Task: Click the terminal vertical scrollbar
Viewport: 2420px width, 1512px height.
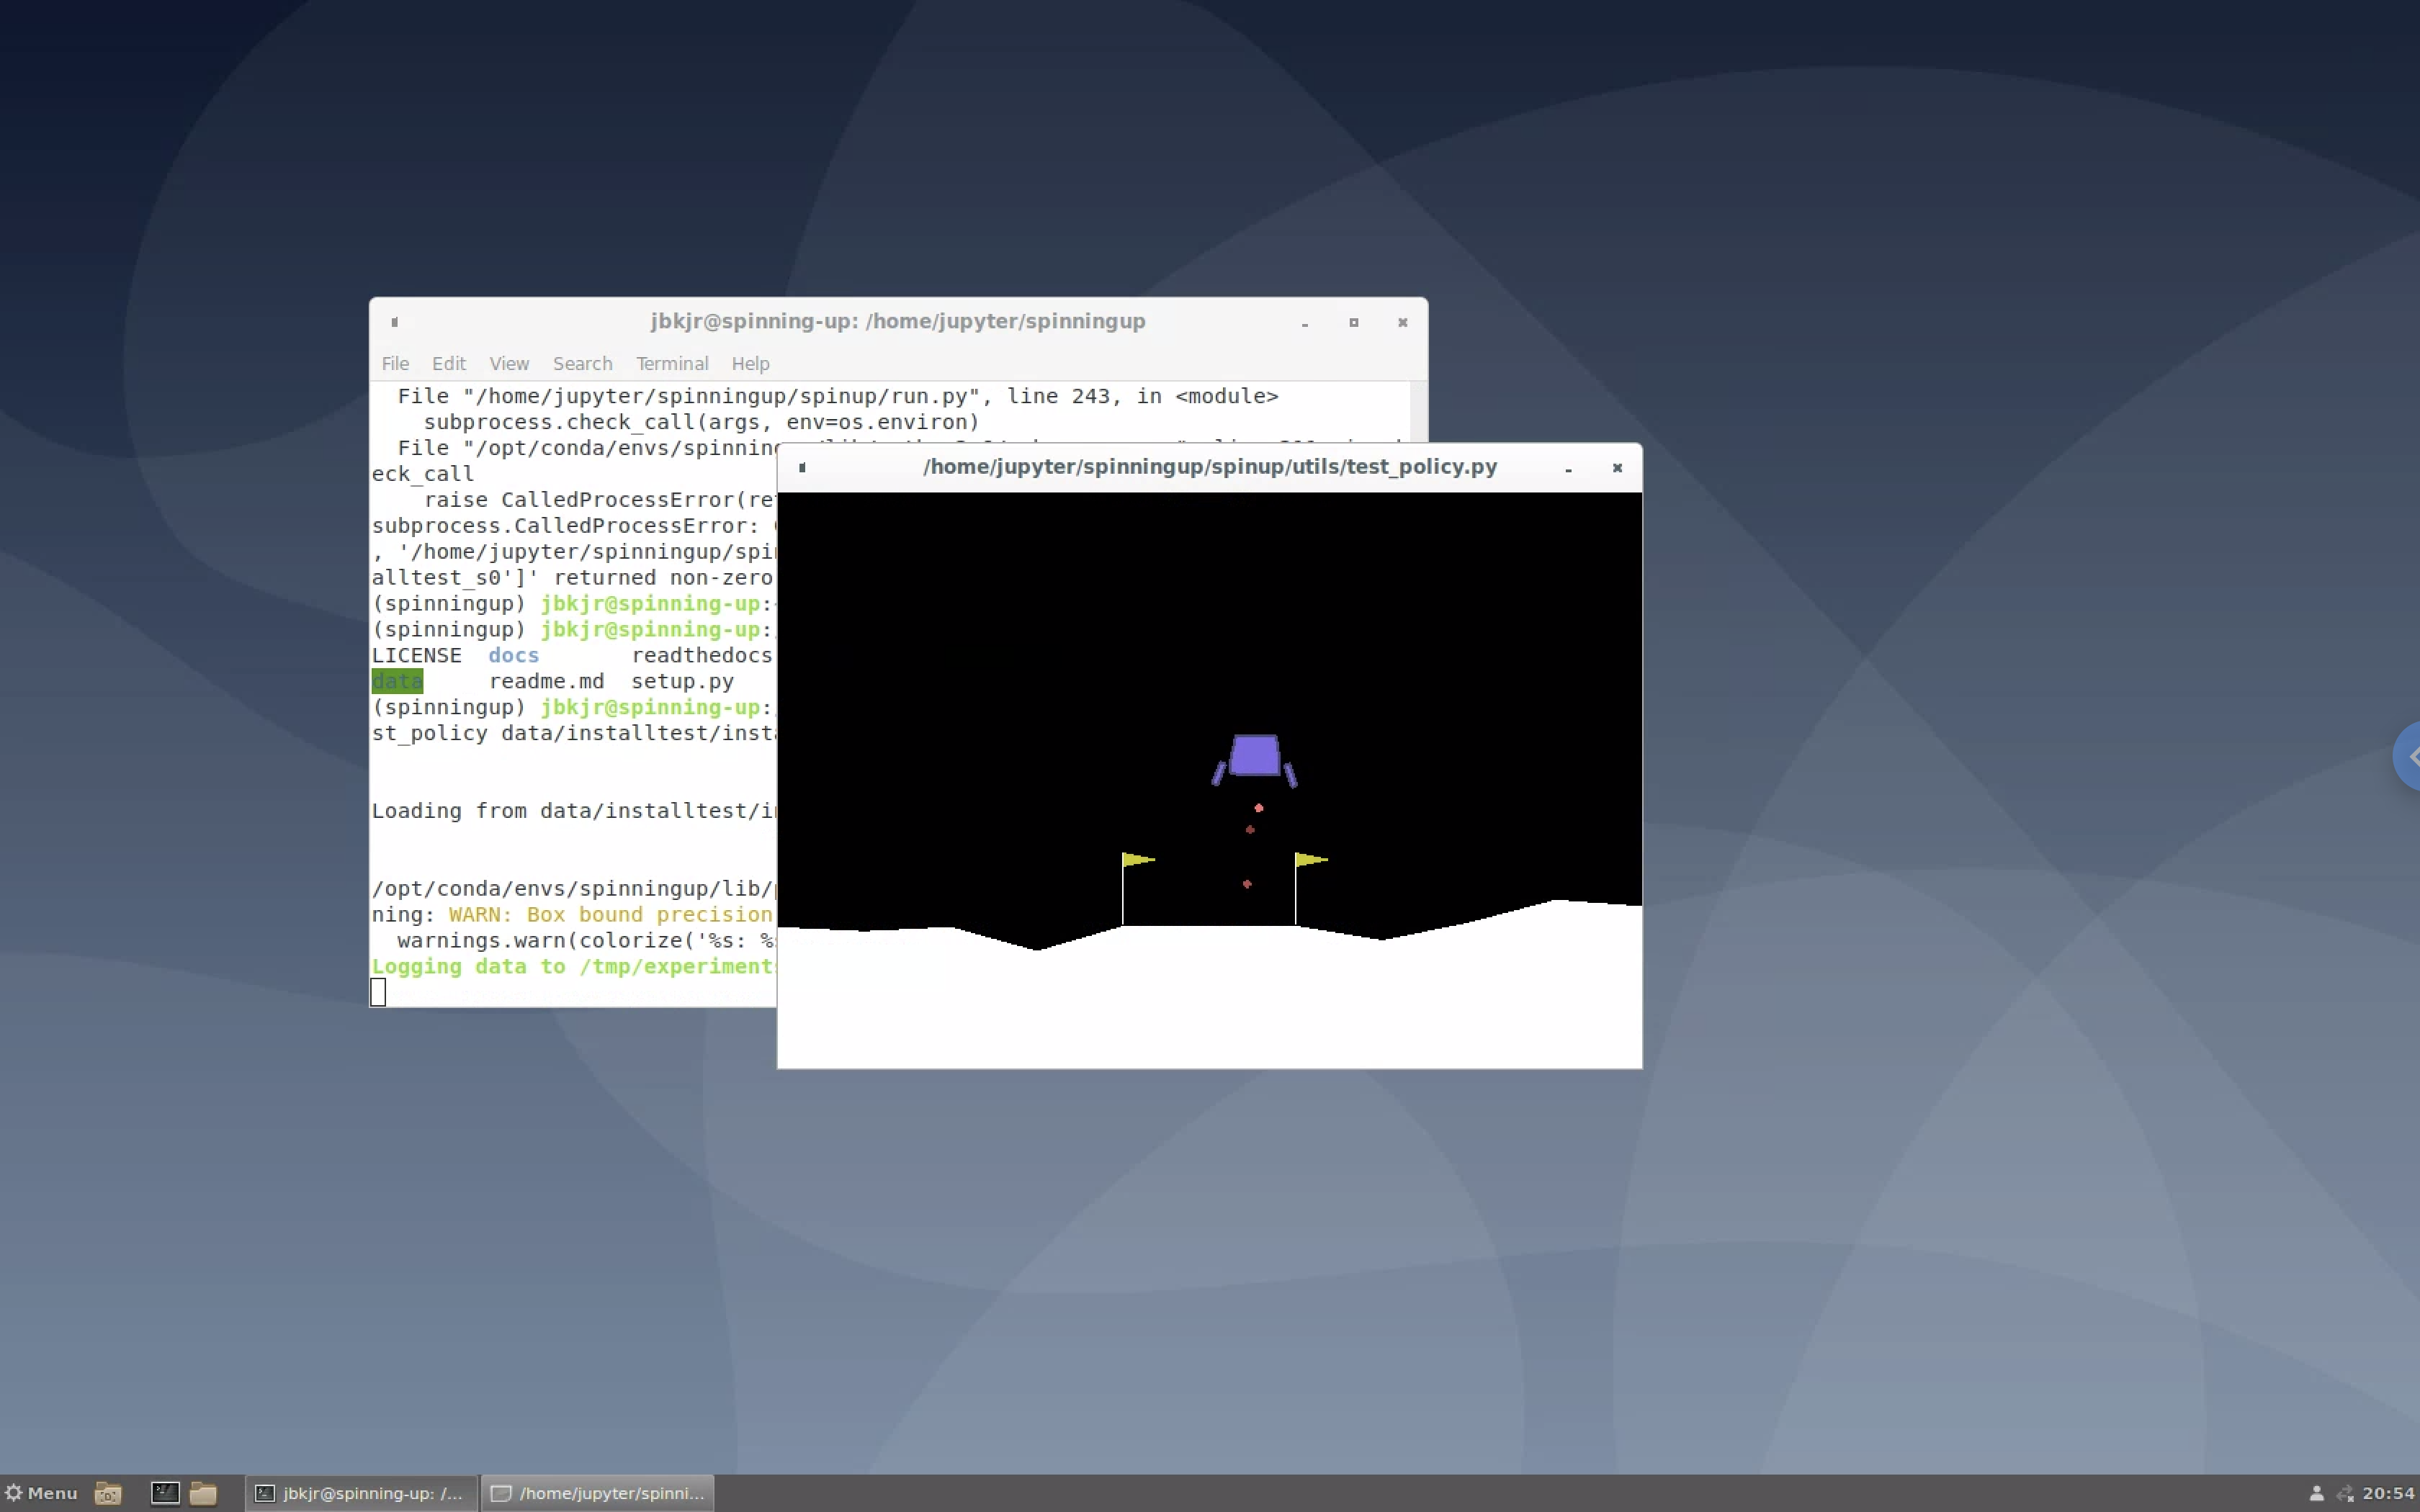Action: click(x=1418, y=411)
